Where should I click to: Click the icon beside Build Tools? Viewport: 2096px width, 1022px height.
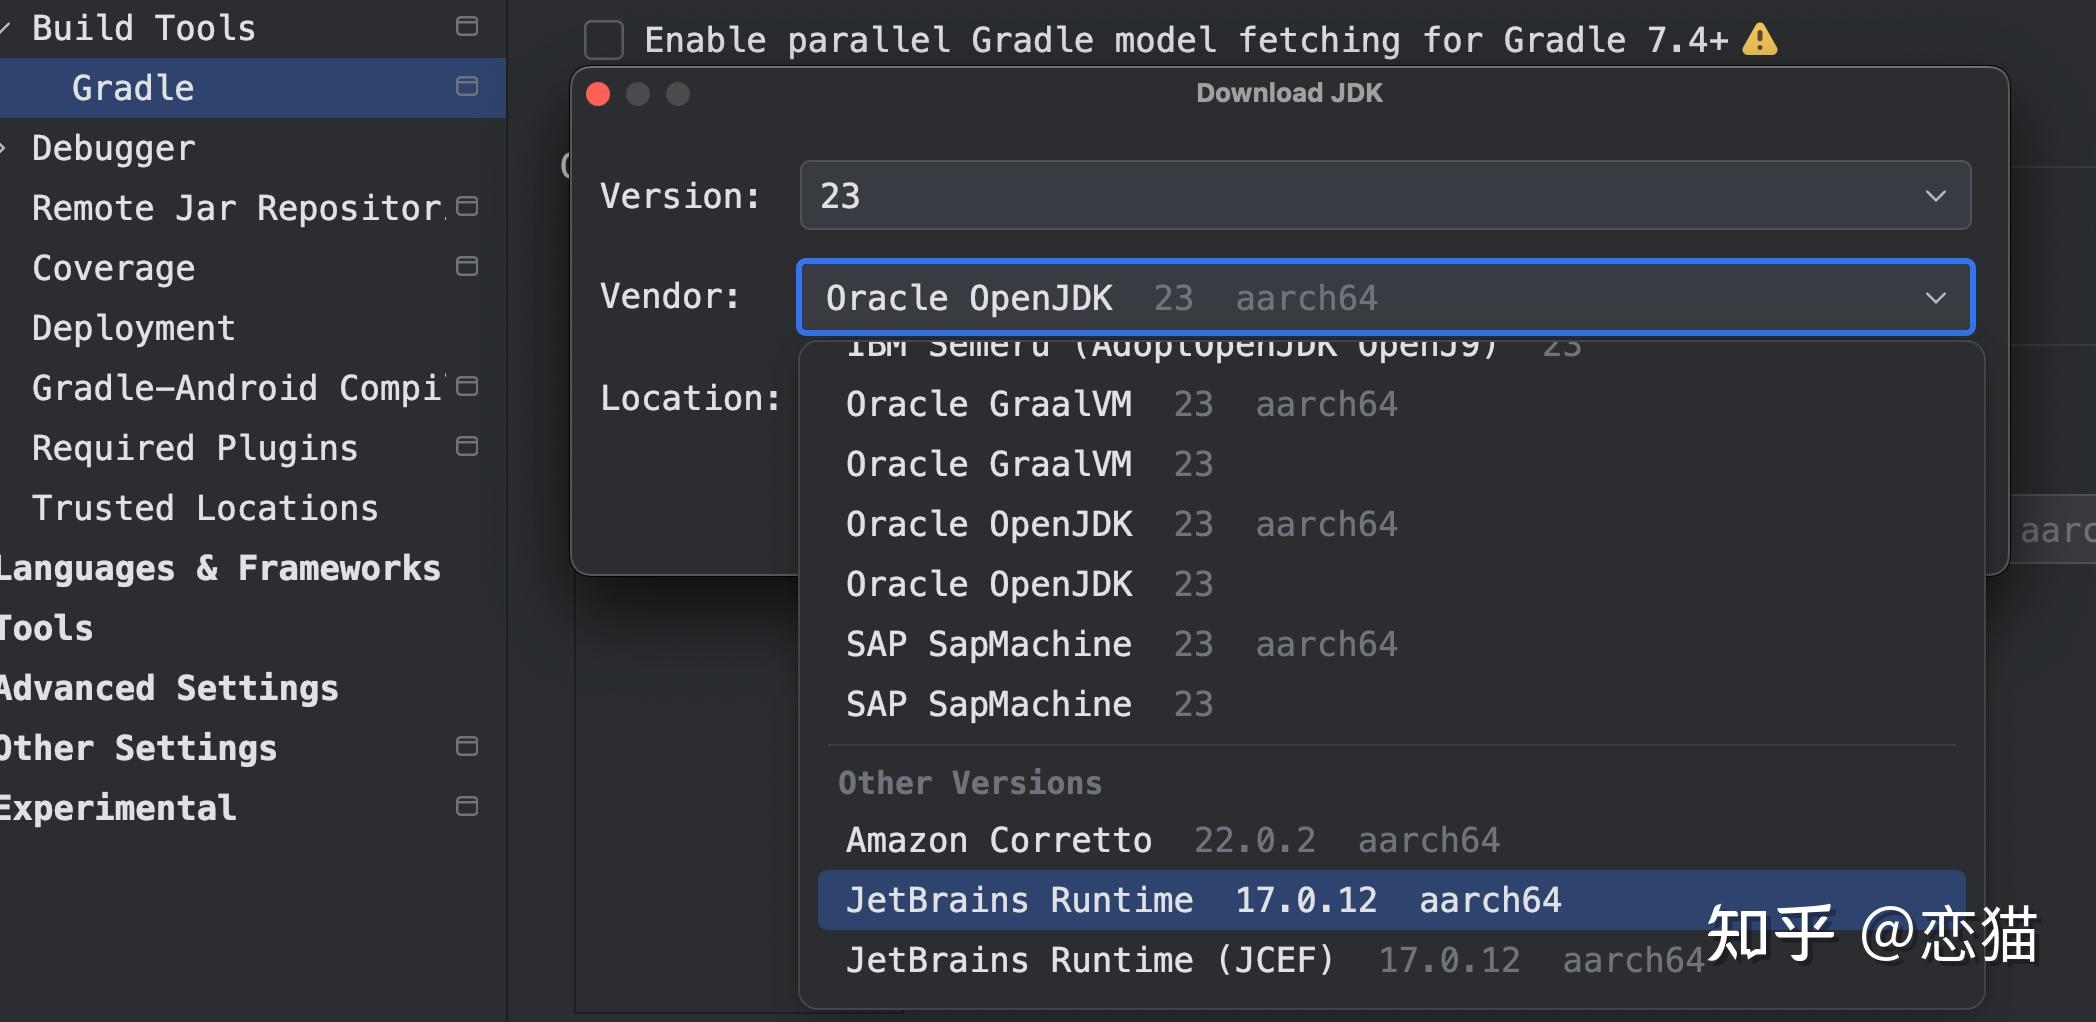(466, 26)
